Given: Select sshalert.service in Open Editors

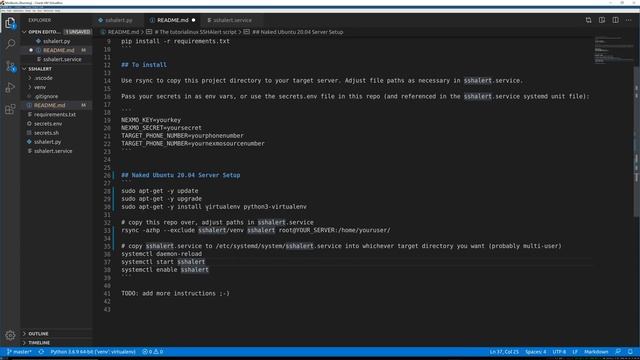Looking at the screenshot, I should [x=62, y=60].
